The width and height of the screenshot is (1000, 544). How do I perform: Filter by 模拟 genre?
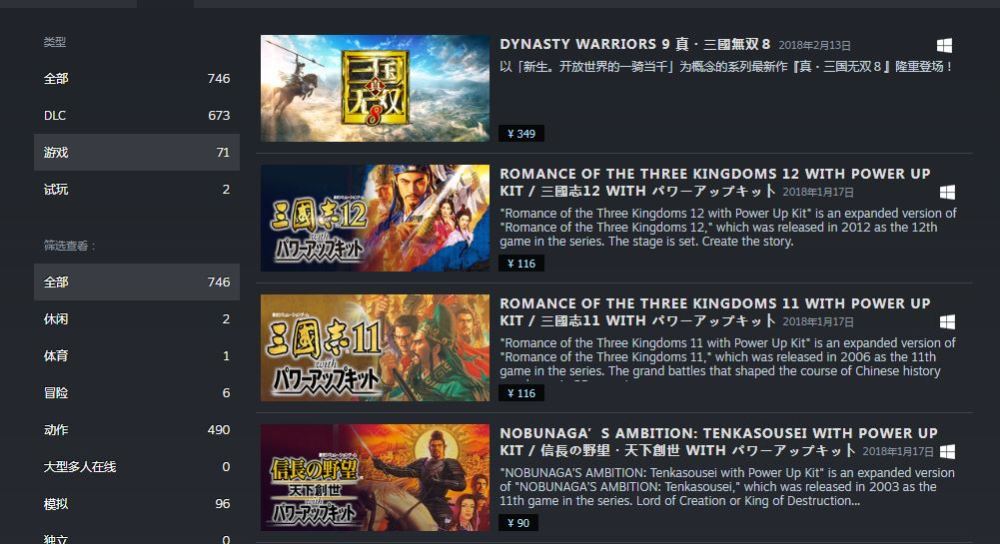point(136,504)
